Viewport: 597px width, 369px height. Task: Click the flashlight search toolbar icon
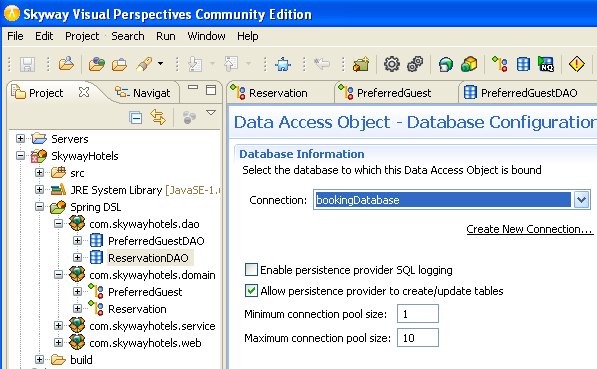pyautogui.click(x=144, y=64)
